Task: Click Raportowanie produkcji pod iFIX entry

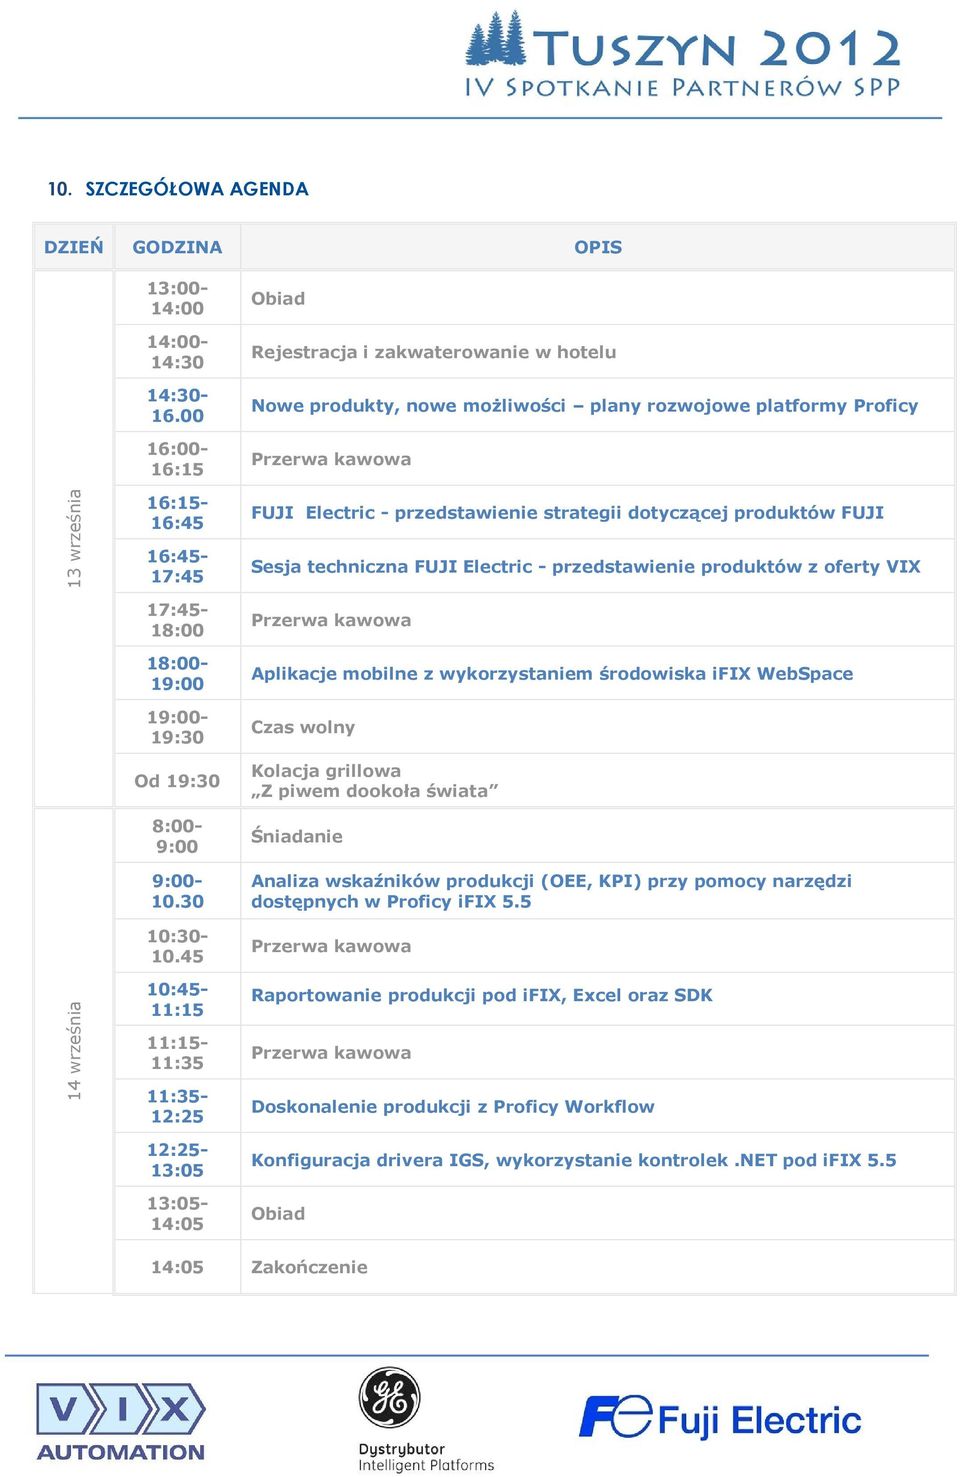Action: click(482, 995)
